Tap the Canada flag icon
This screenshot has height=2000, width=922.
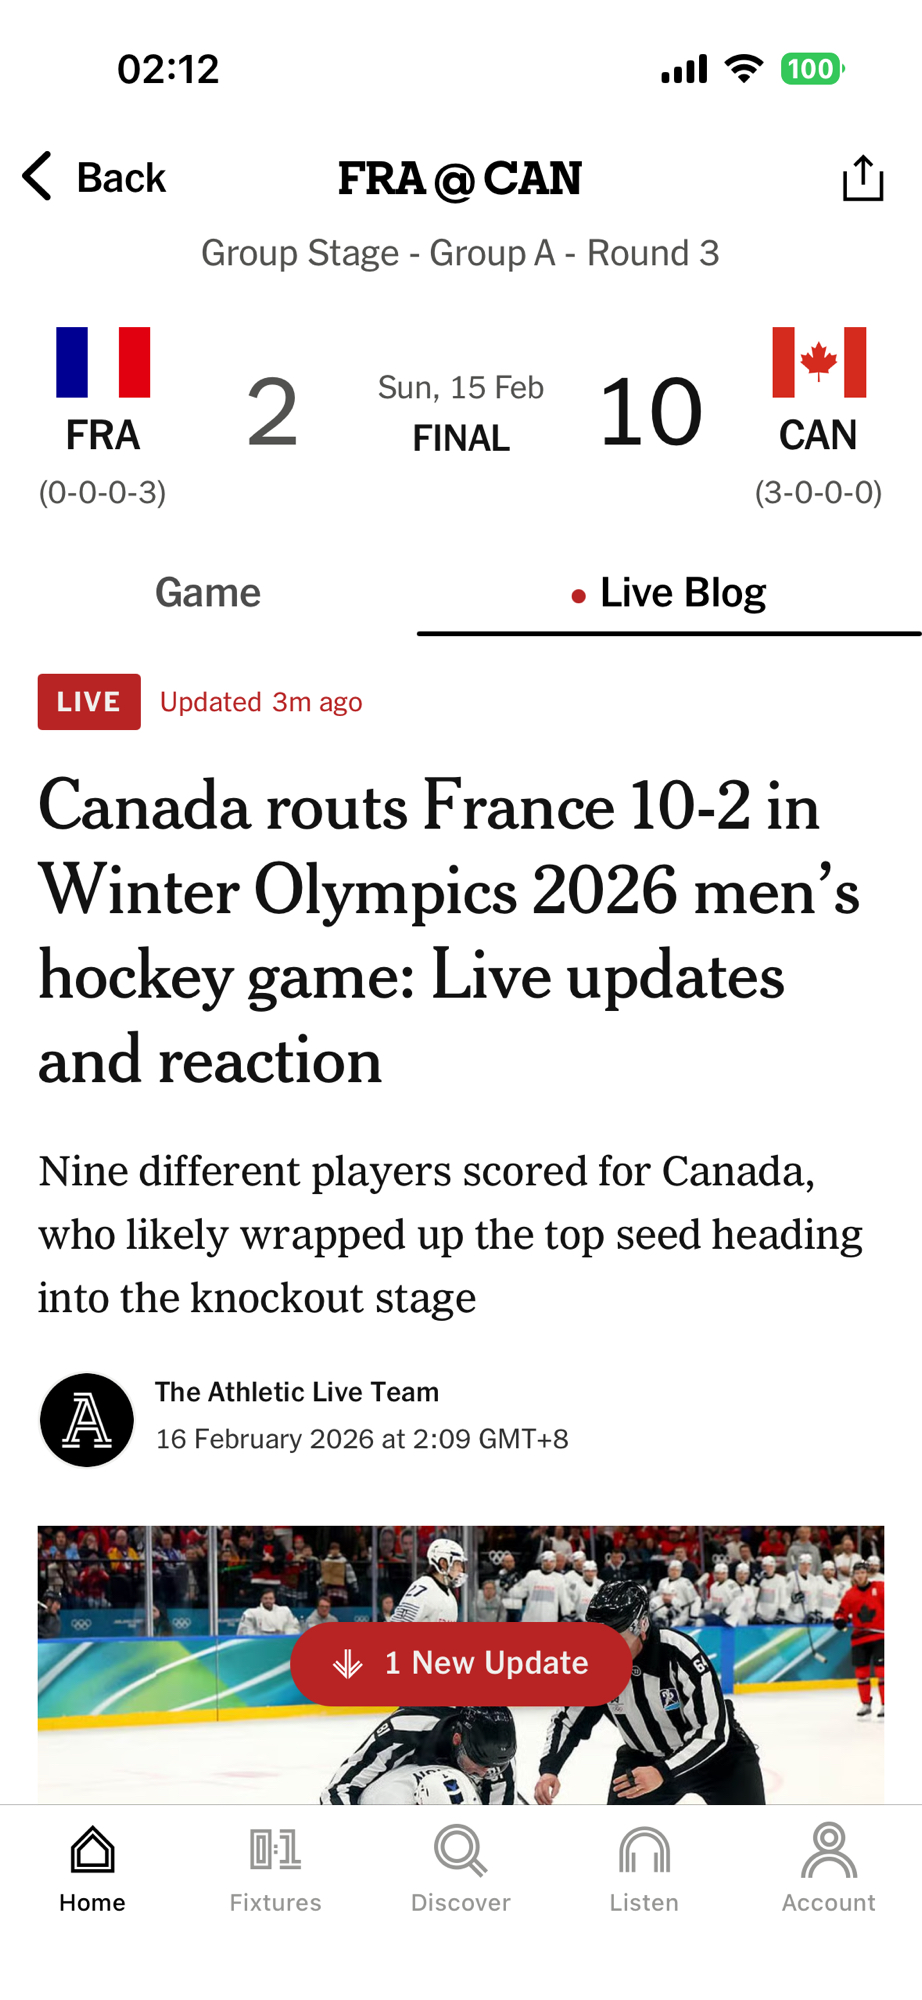819,362
